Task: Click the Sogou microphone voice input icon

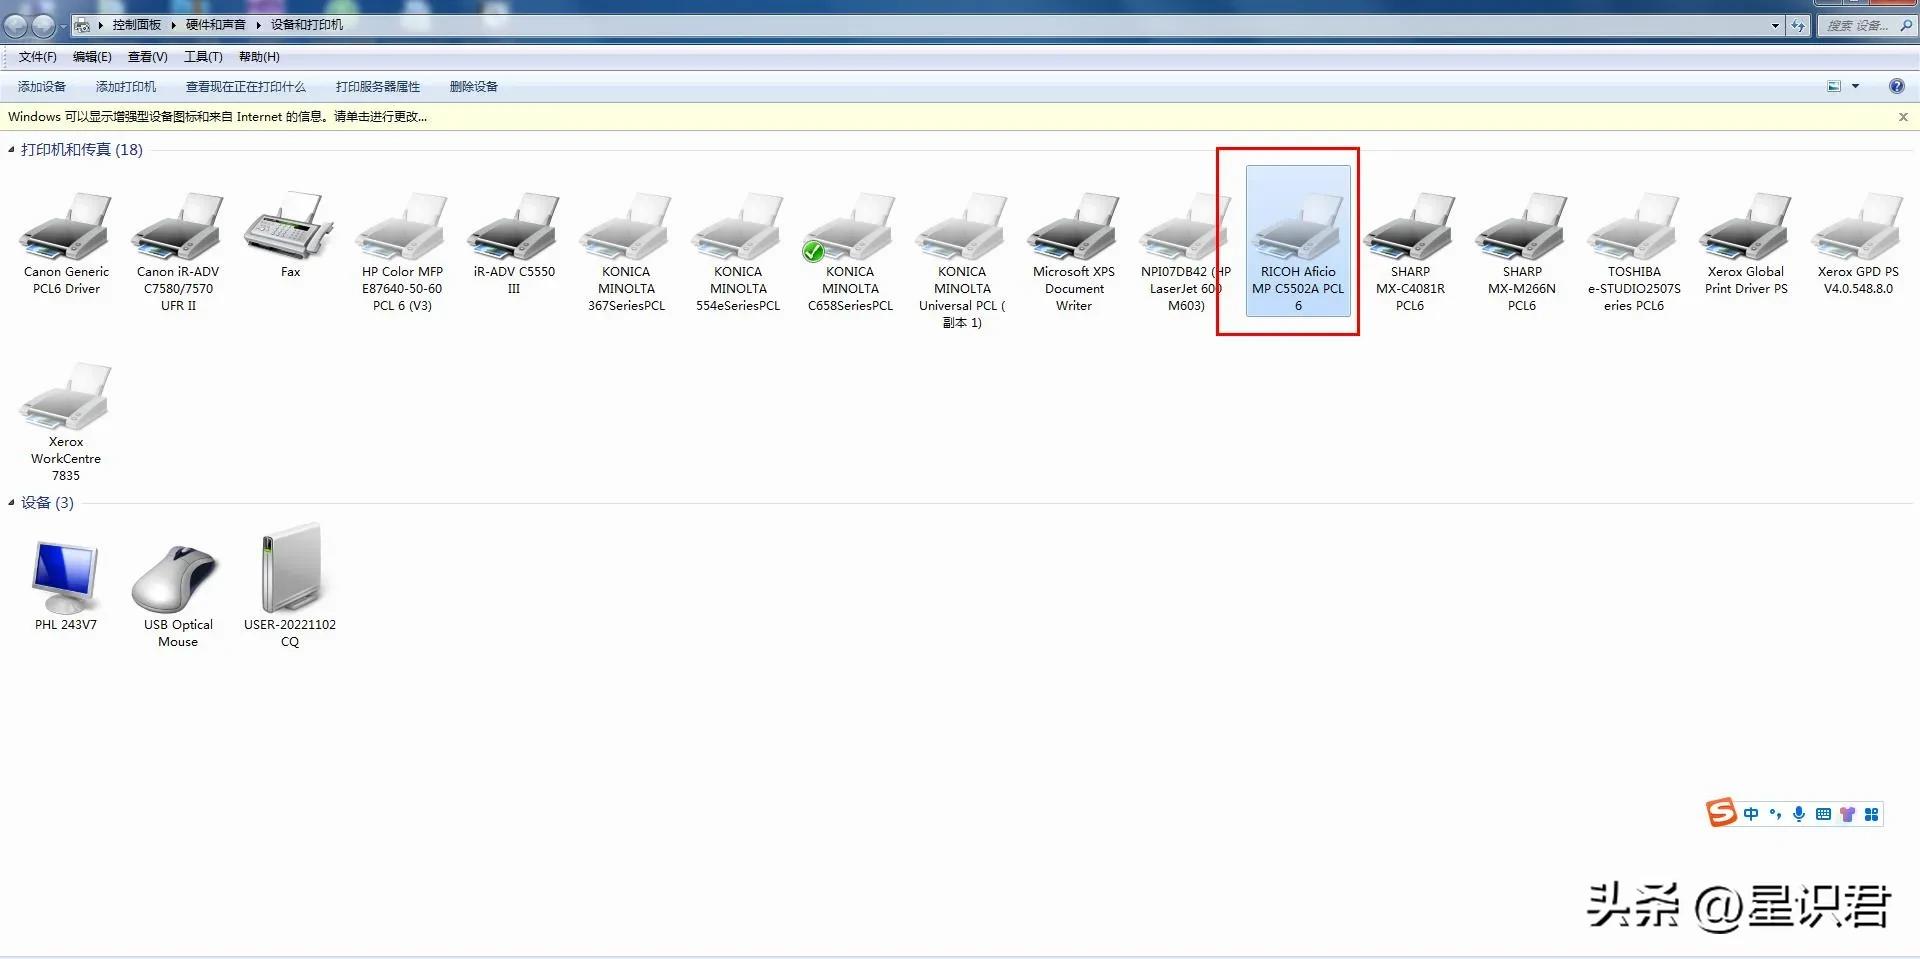Action: pos(1799,814)
